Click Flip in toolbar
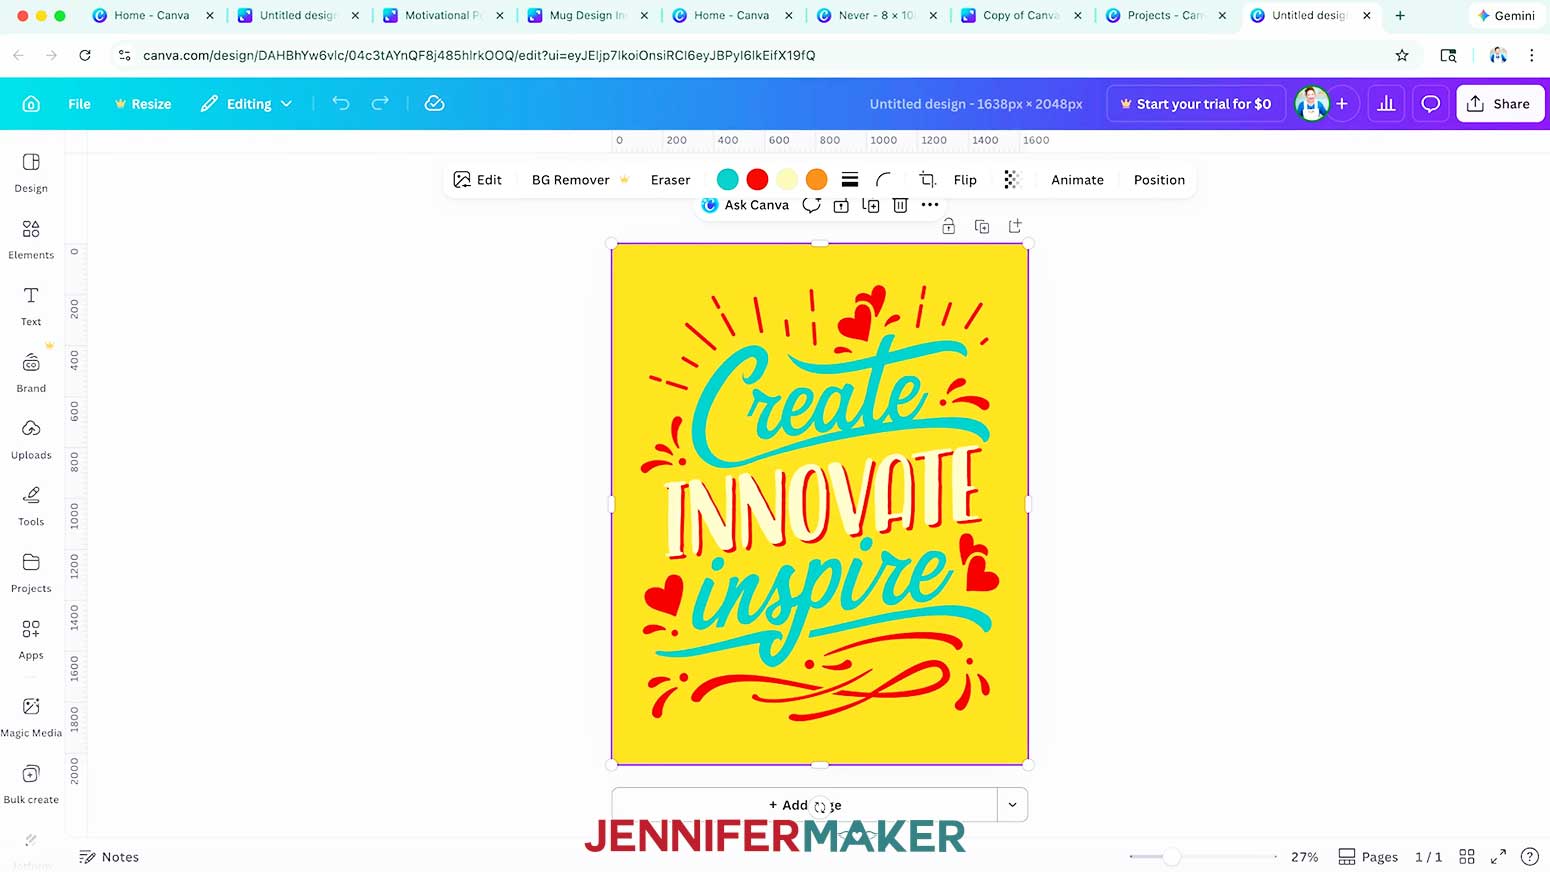 (965, 180)
